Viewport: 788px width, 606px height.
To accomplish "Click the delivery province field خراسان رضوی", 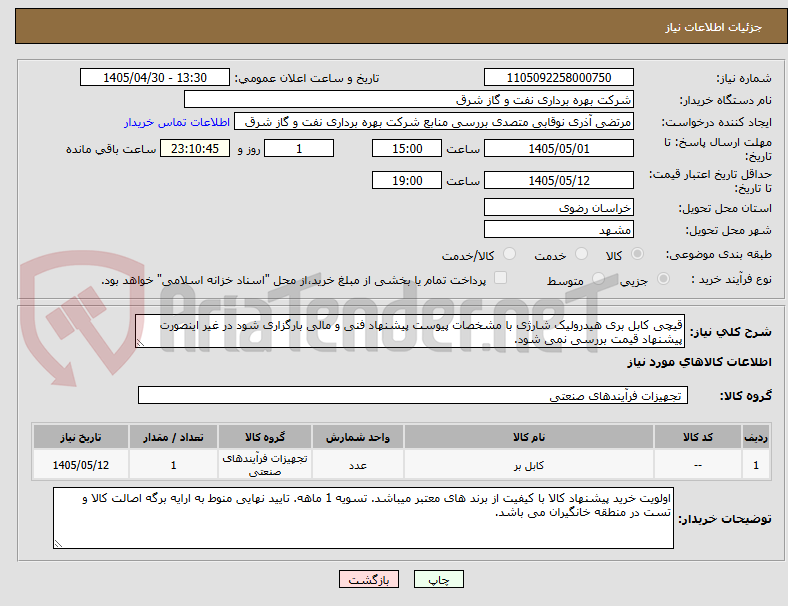I will click(558, 208).
